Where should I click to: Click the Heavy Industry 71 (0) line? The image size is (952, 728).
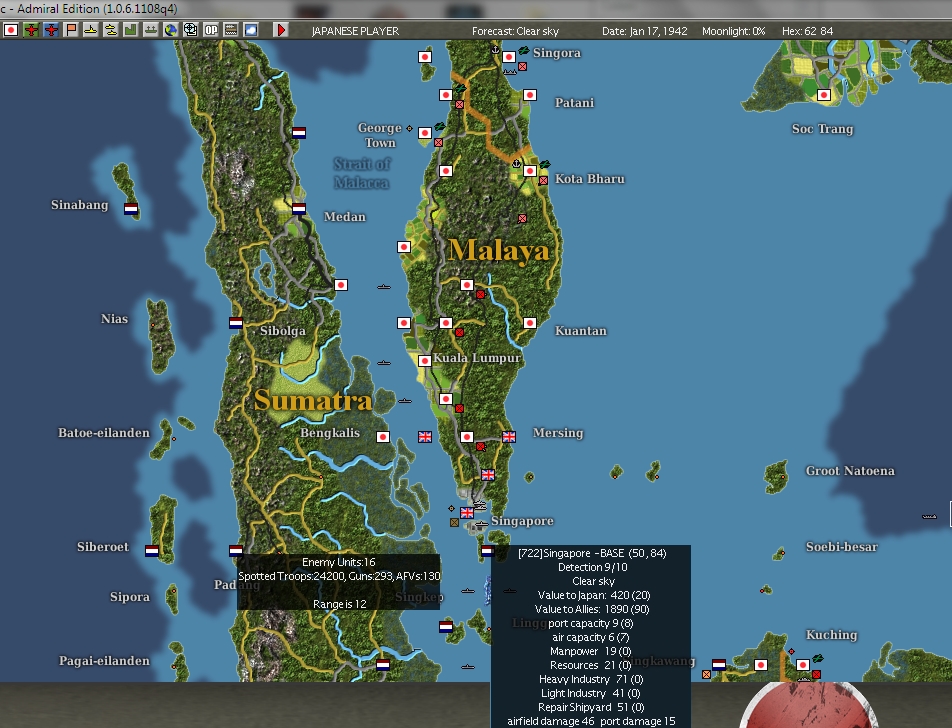click(591, 679)
